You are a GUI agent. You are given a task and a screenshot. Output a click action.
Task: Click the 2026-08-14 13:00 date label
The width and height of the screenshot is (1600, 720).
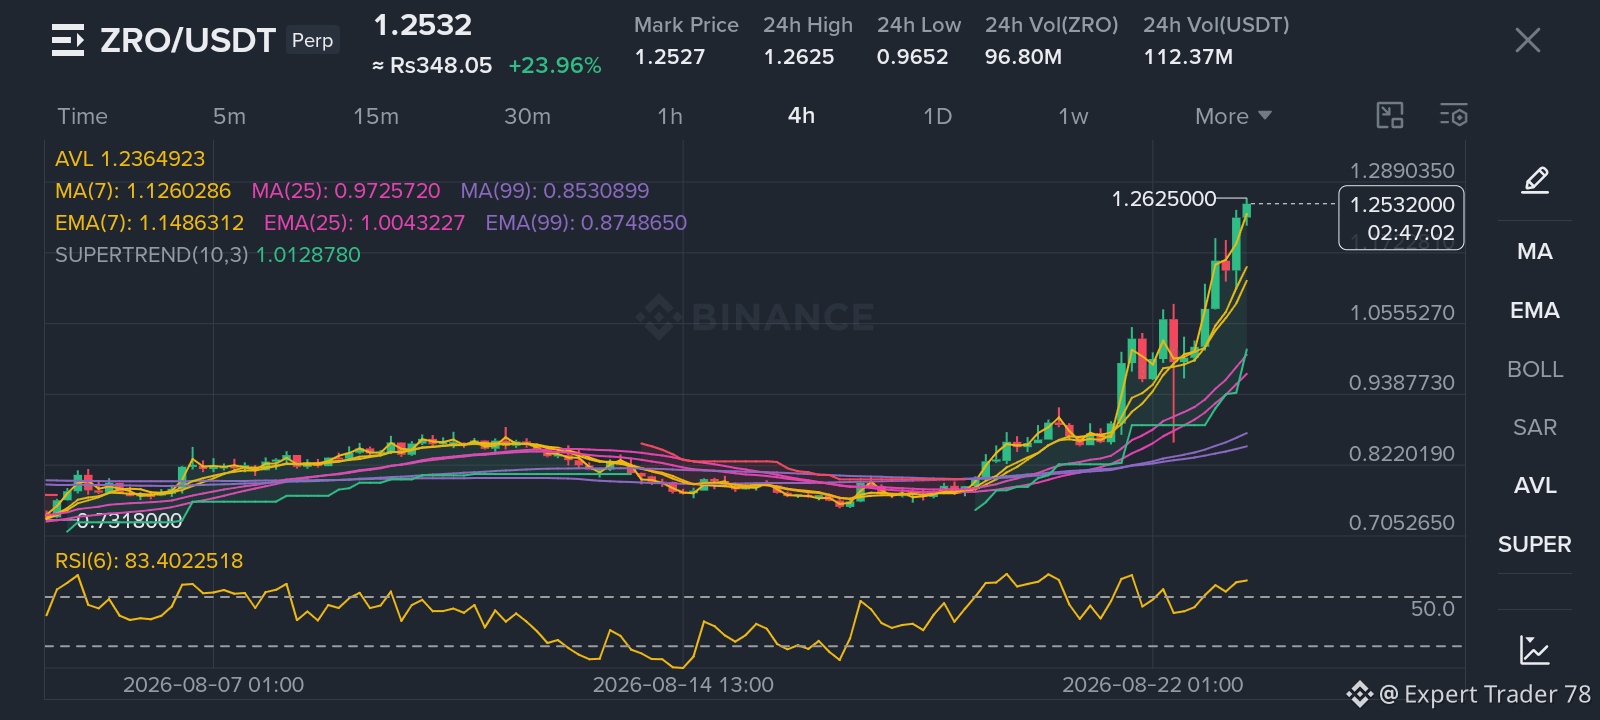[x=683, y=685]
